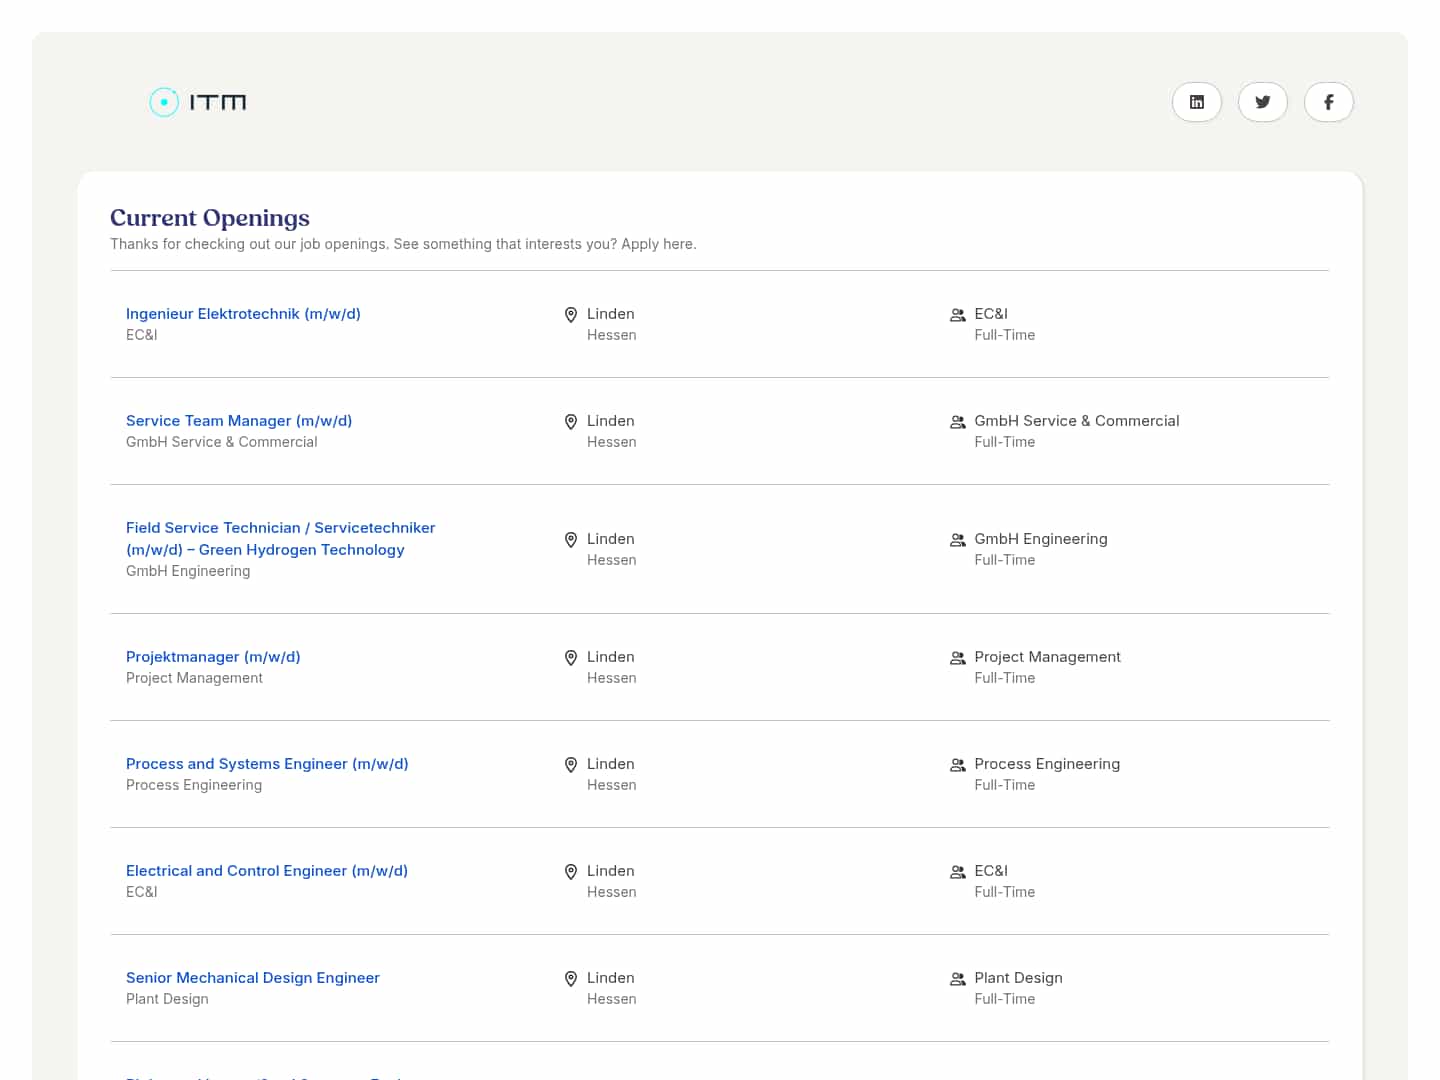View Senior Mechanical Design Engineer opening
This screenshot has width=1440, height=1080.
tap(253, 978)
